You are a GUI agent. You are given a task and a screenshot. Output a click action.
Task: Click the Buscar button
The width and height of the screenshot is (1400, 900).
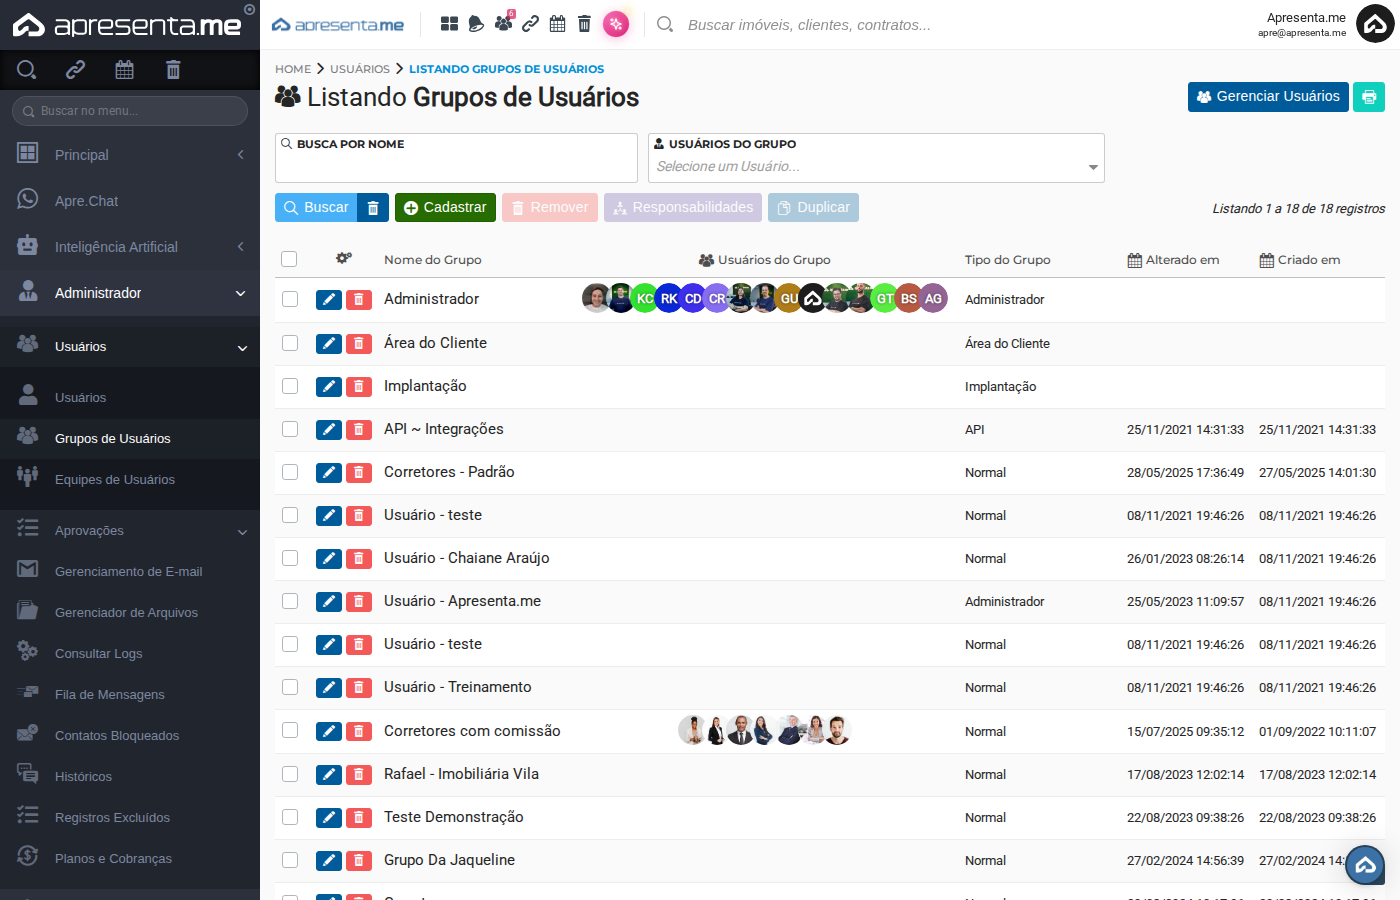(x=316, y=208)
